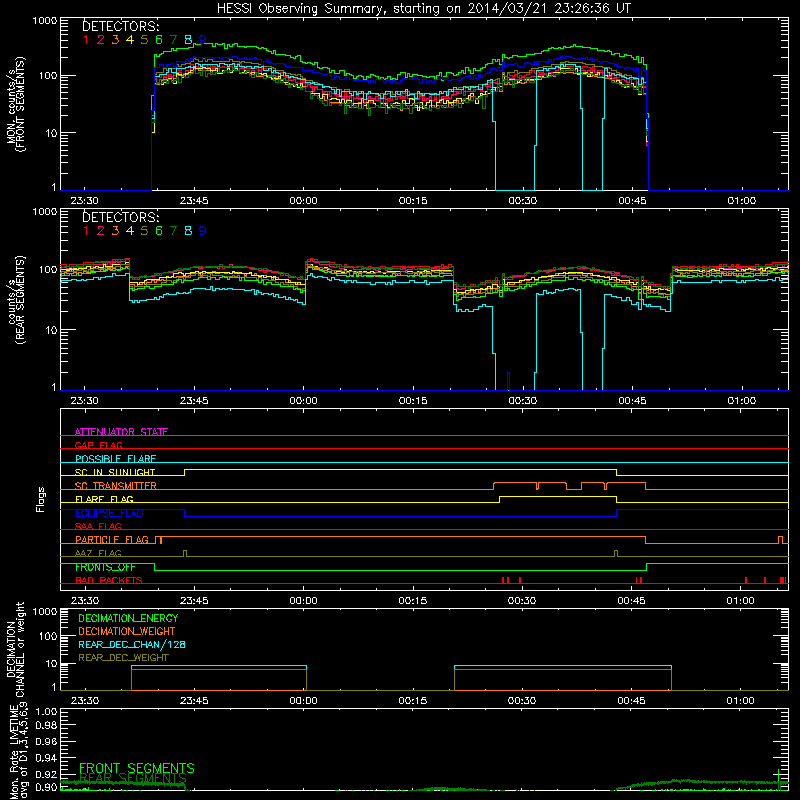The image size is (800, 800).
Task: Select detector 1 in front segments legend
Action: (86, 39)
